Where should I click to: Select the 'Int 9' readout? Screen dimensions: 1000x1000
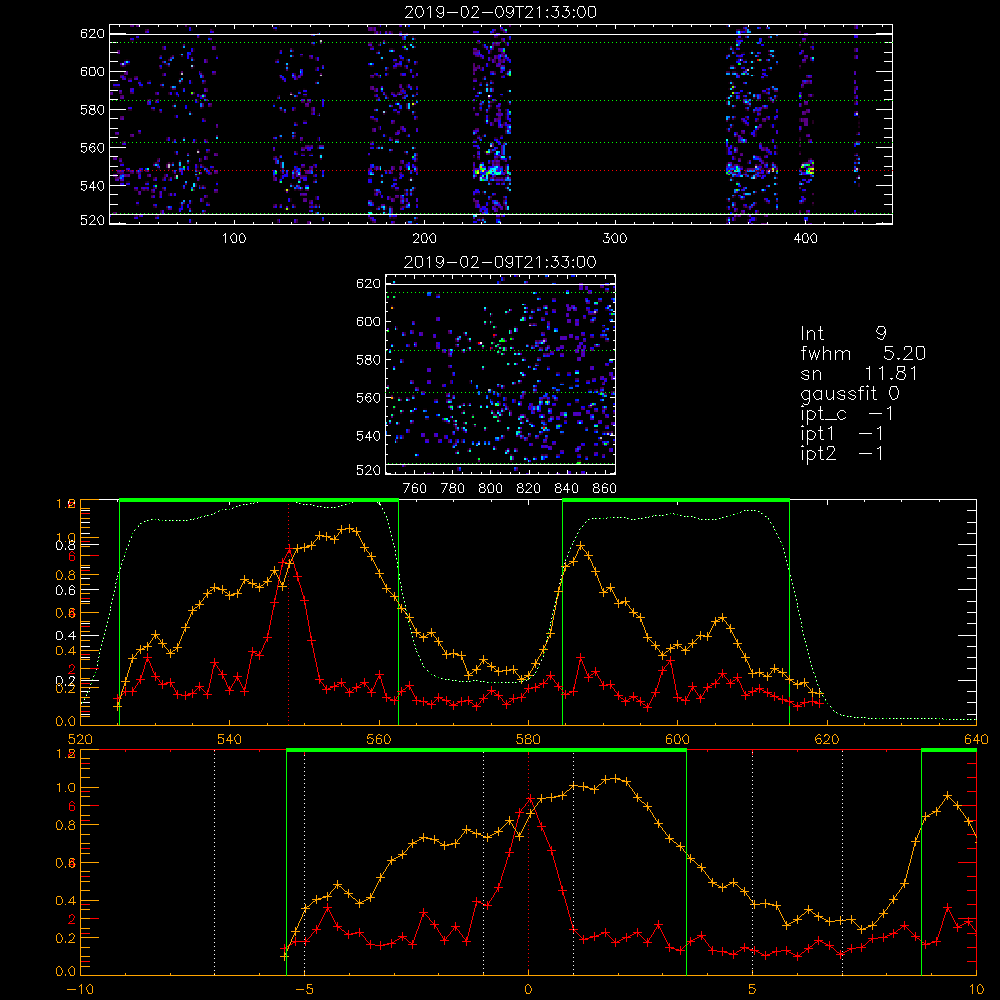(x=844, y=333)
